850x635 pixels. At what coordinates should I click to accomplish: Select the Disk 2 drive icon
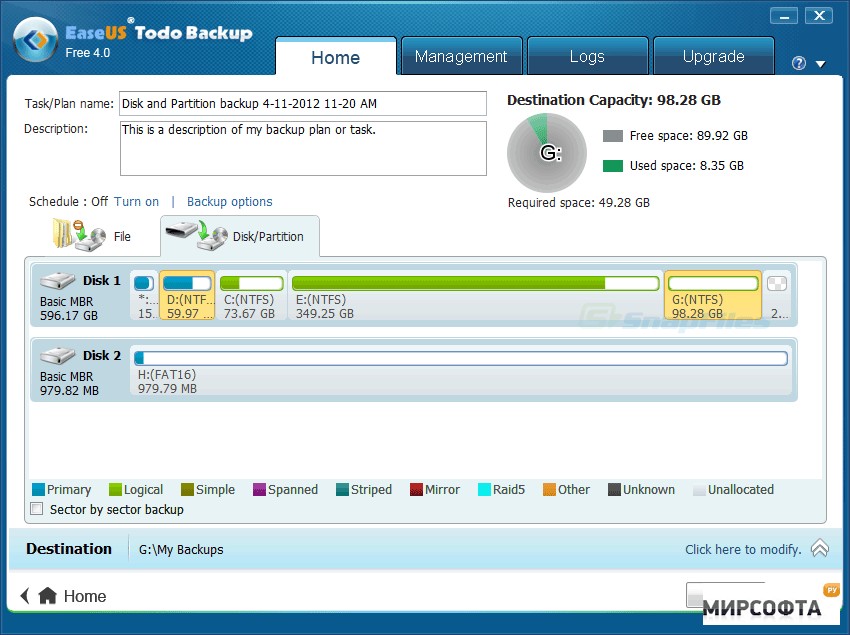click(57, 356)
